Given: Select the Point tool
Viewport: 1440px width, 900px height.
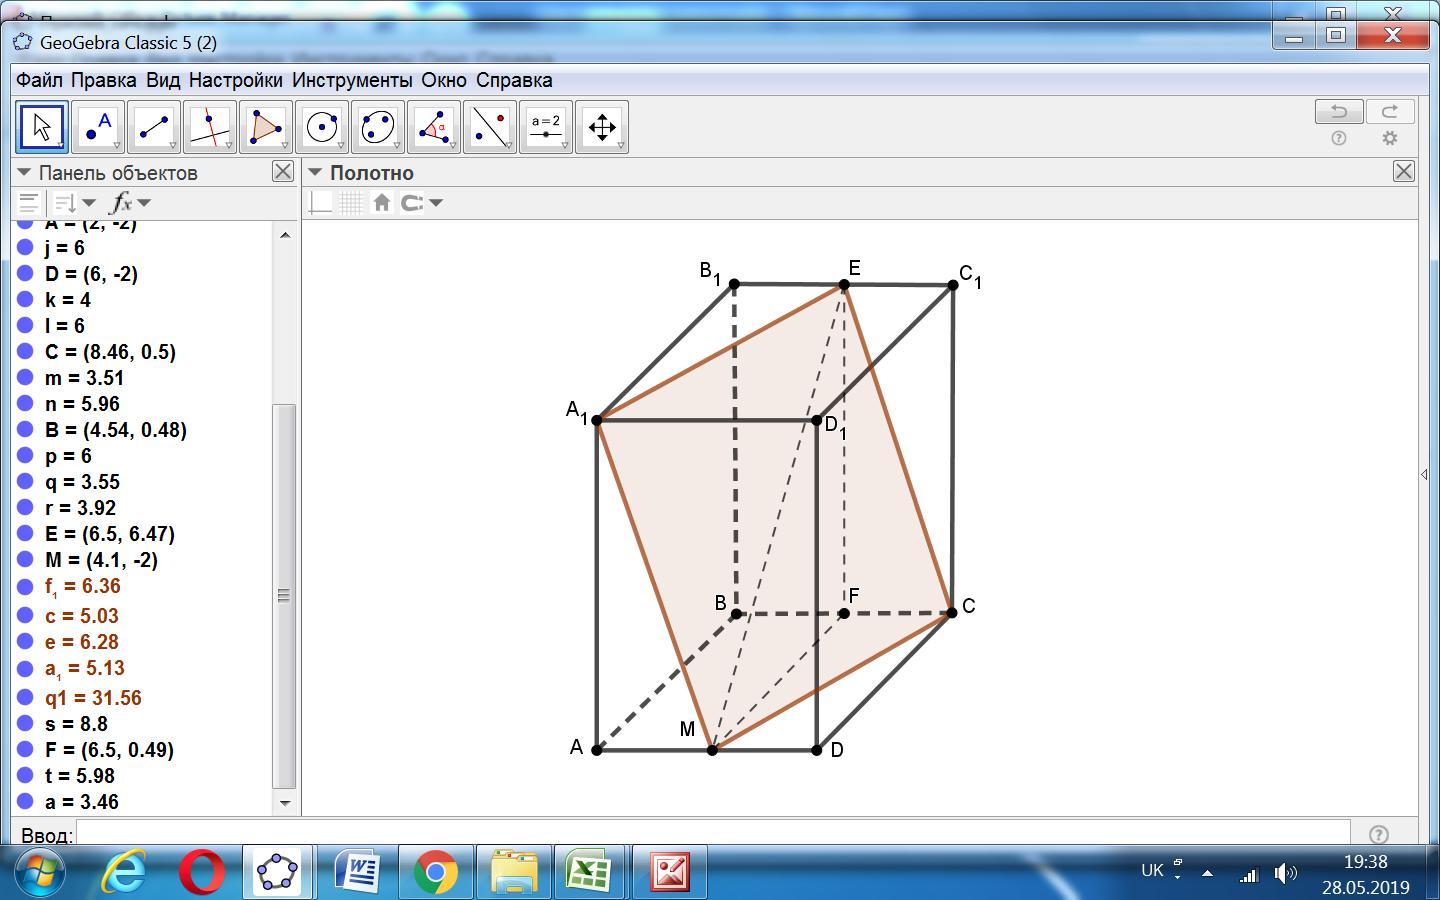Looking at the screenshot, I should click(98, 127).
